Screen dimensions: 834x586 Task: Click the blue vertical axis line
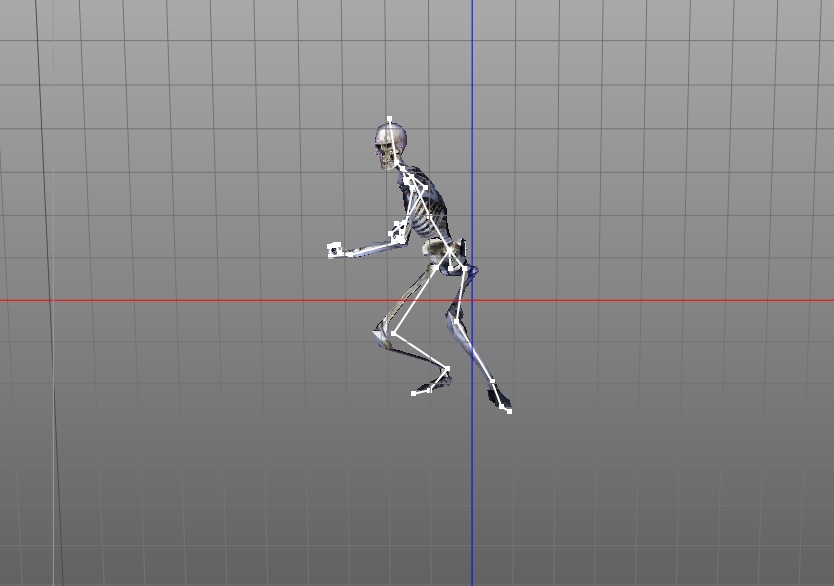(472, 80)
